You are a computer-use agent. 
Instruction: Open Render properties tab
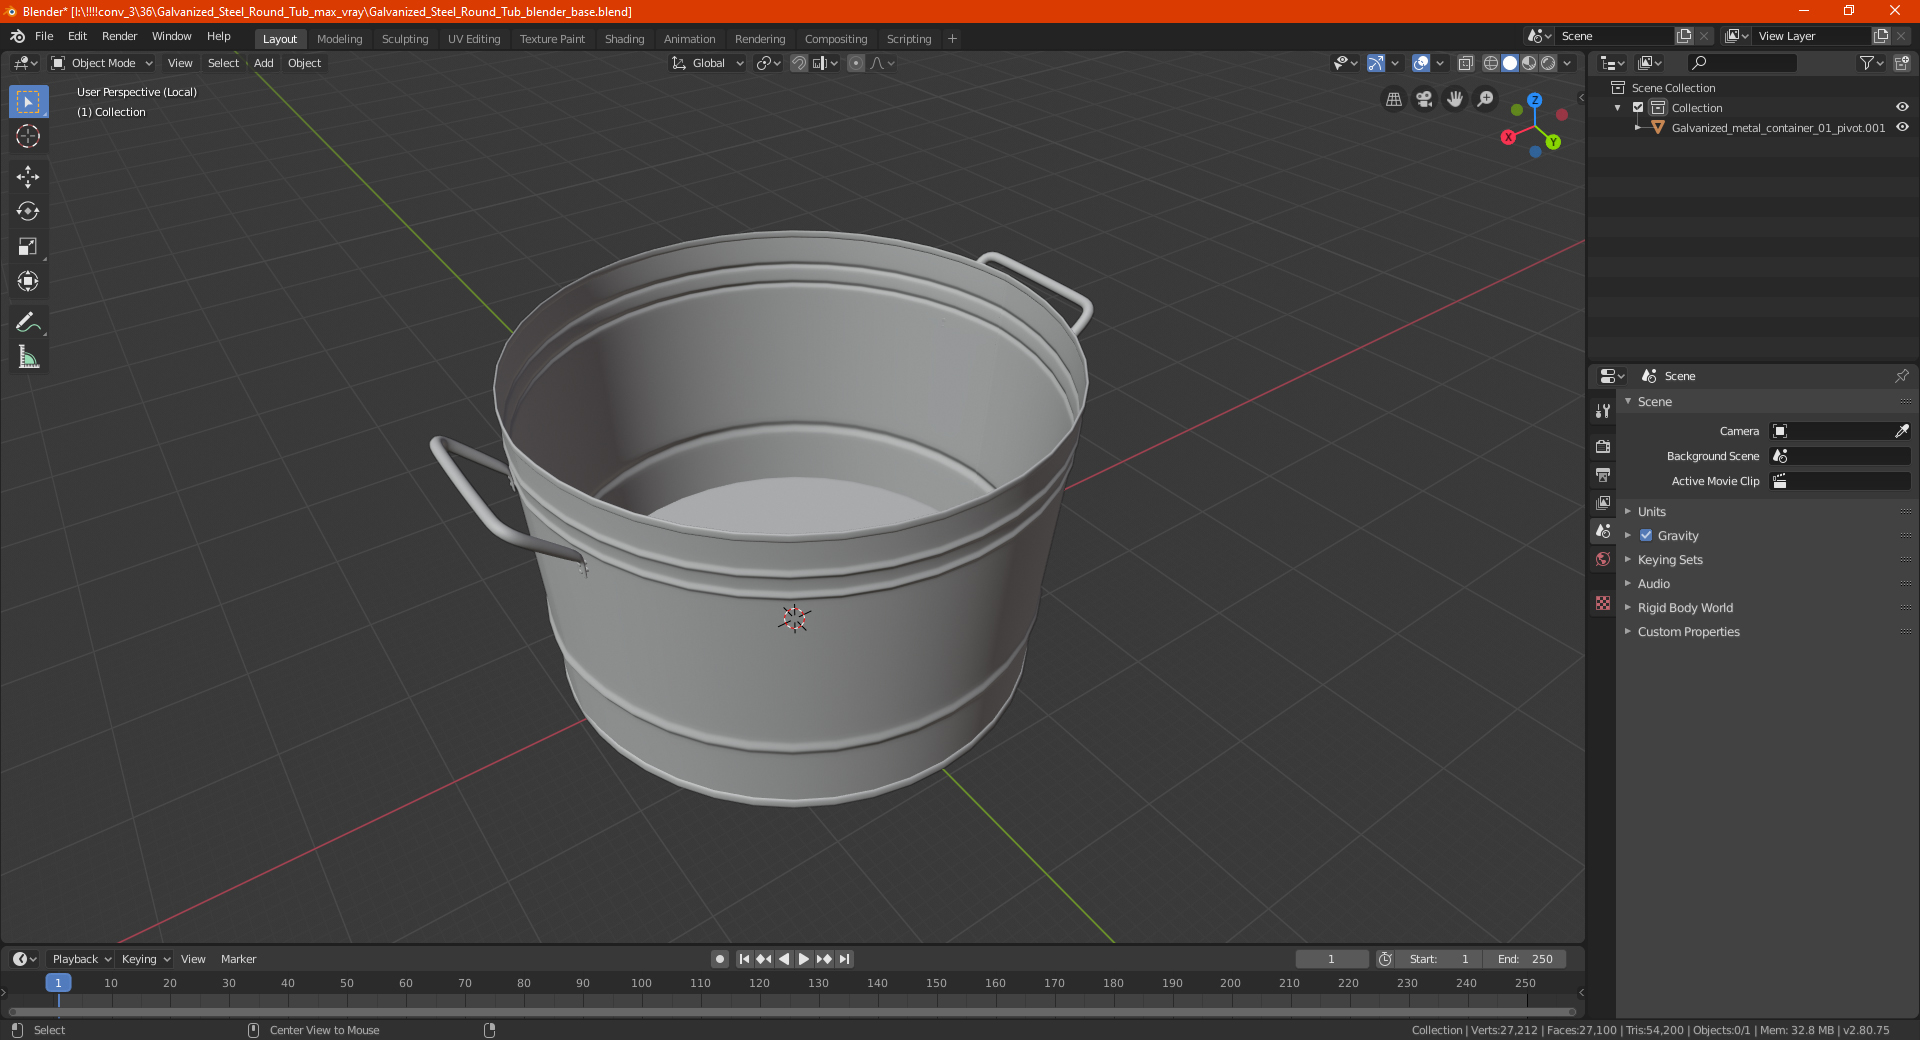pyautogui.click(x=1603, y=446)
